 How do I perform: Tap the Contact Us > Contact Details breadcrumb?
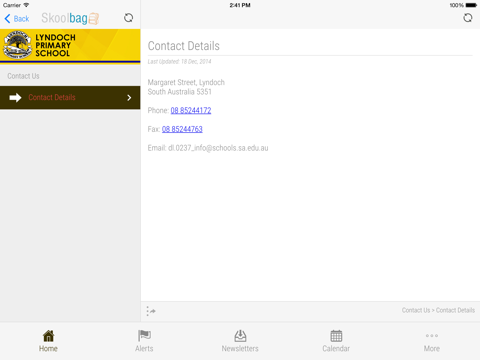[438, 310]
